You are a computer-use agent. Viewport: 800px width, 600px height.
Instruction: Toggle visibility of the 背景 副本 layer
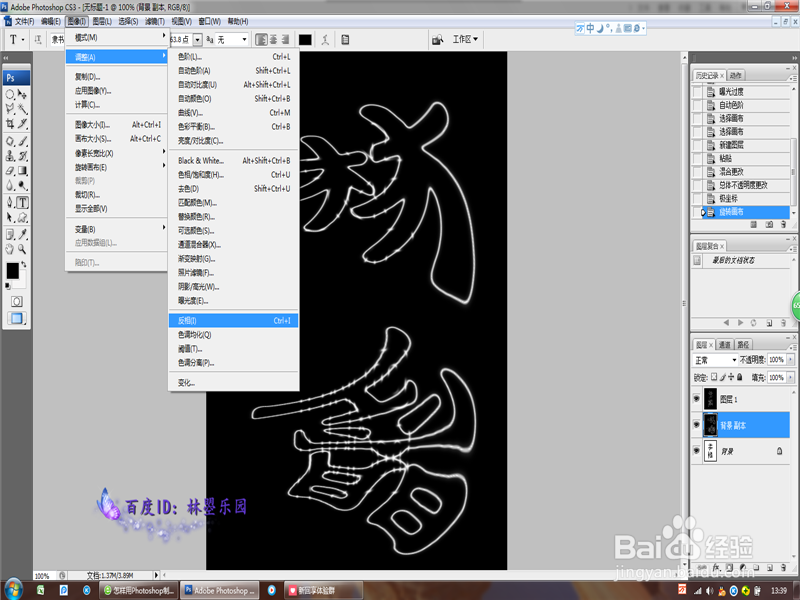697,424
